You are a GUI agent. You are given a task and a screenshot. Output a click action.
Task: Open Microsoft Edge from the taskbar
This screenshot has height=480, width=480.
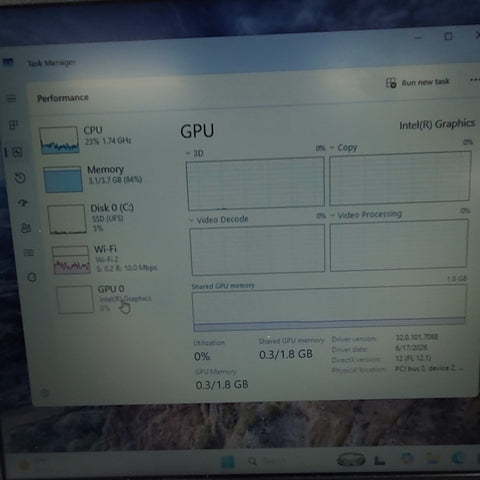pos(457,458)
